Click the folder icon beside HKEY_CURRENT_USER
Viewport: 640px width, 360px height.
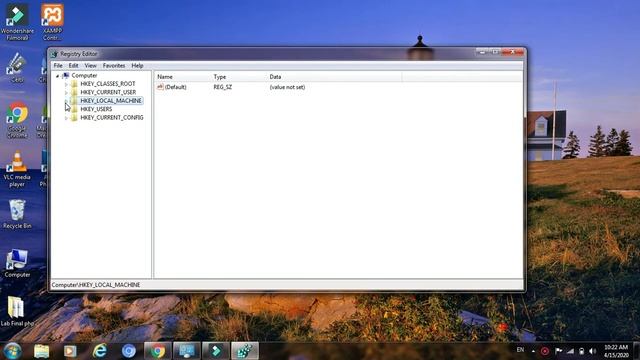(74, 92)
